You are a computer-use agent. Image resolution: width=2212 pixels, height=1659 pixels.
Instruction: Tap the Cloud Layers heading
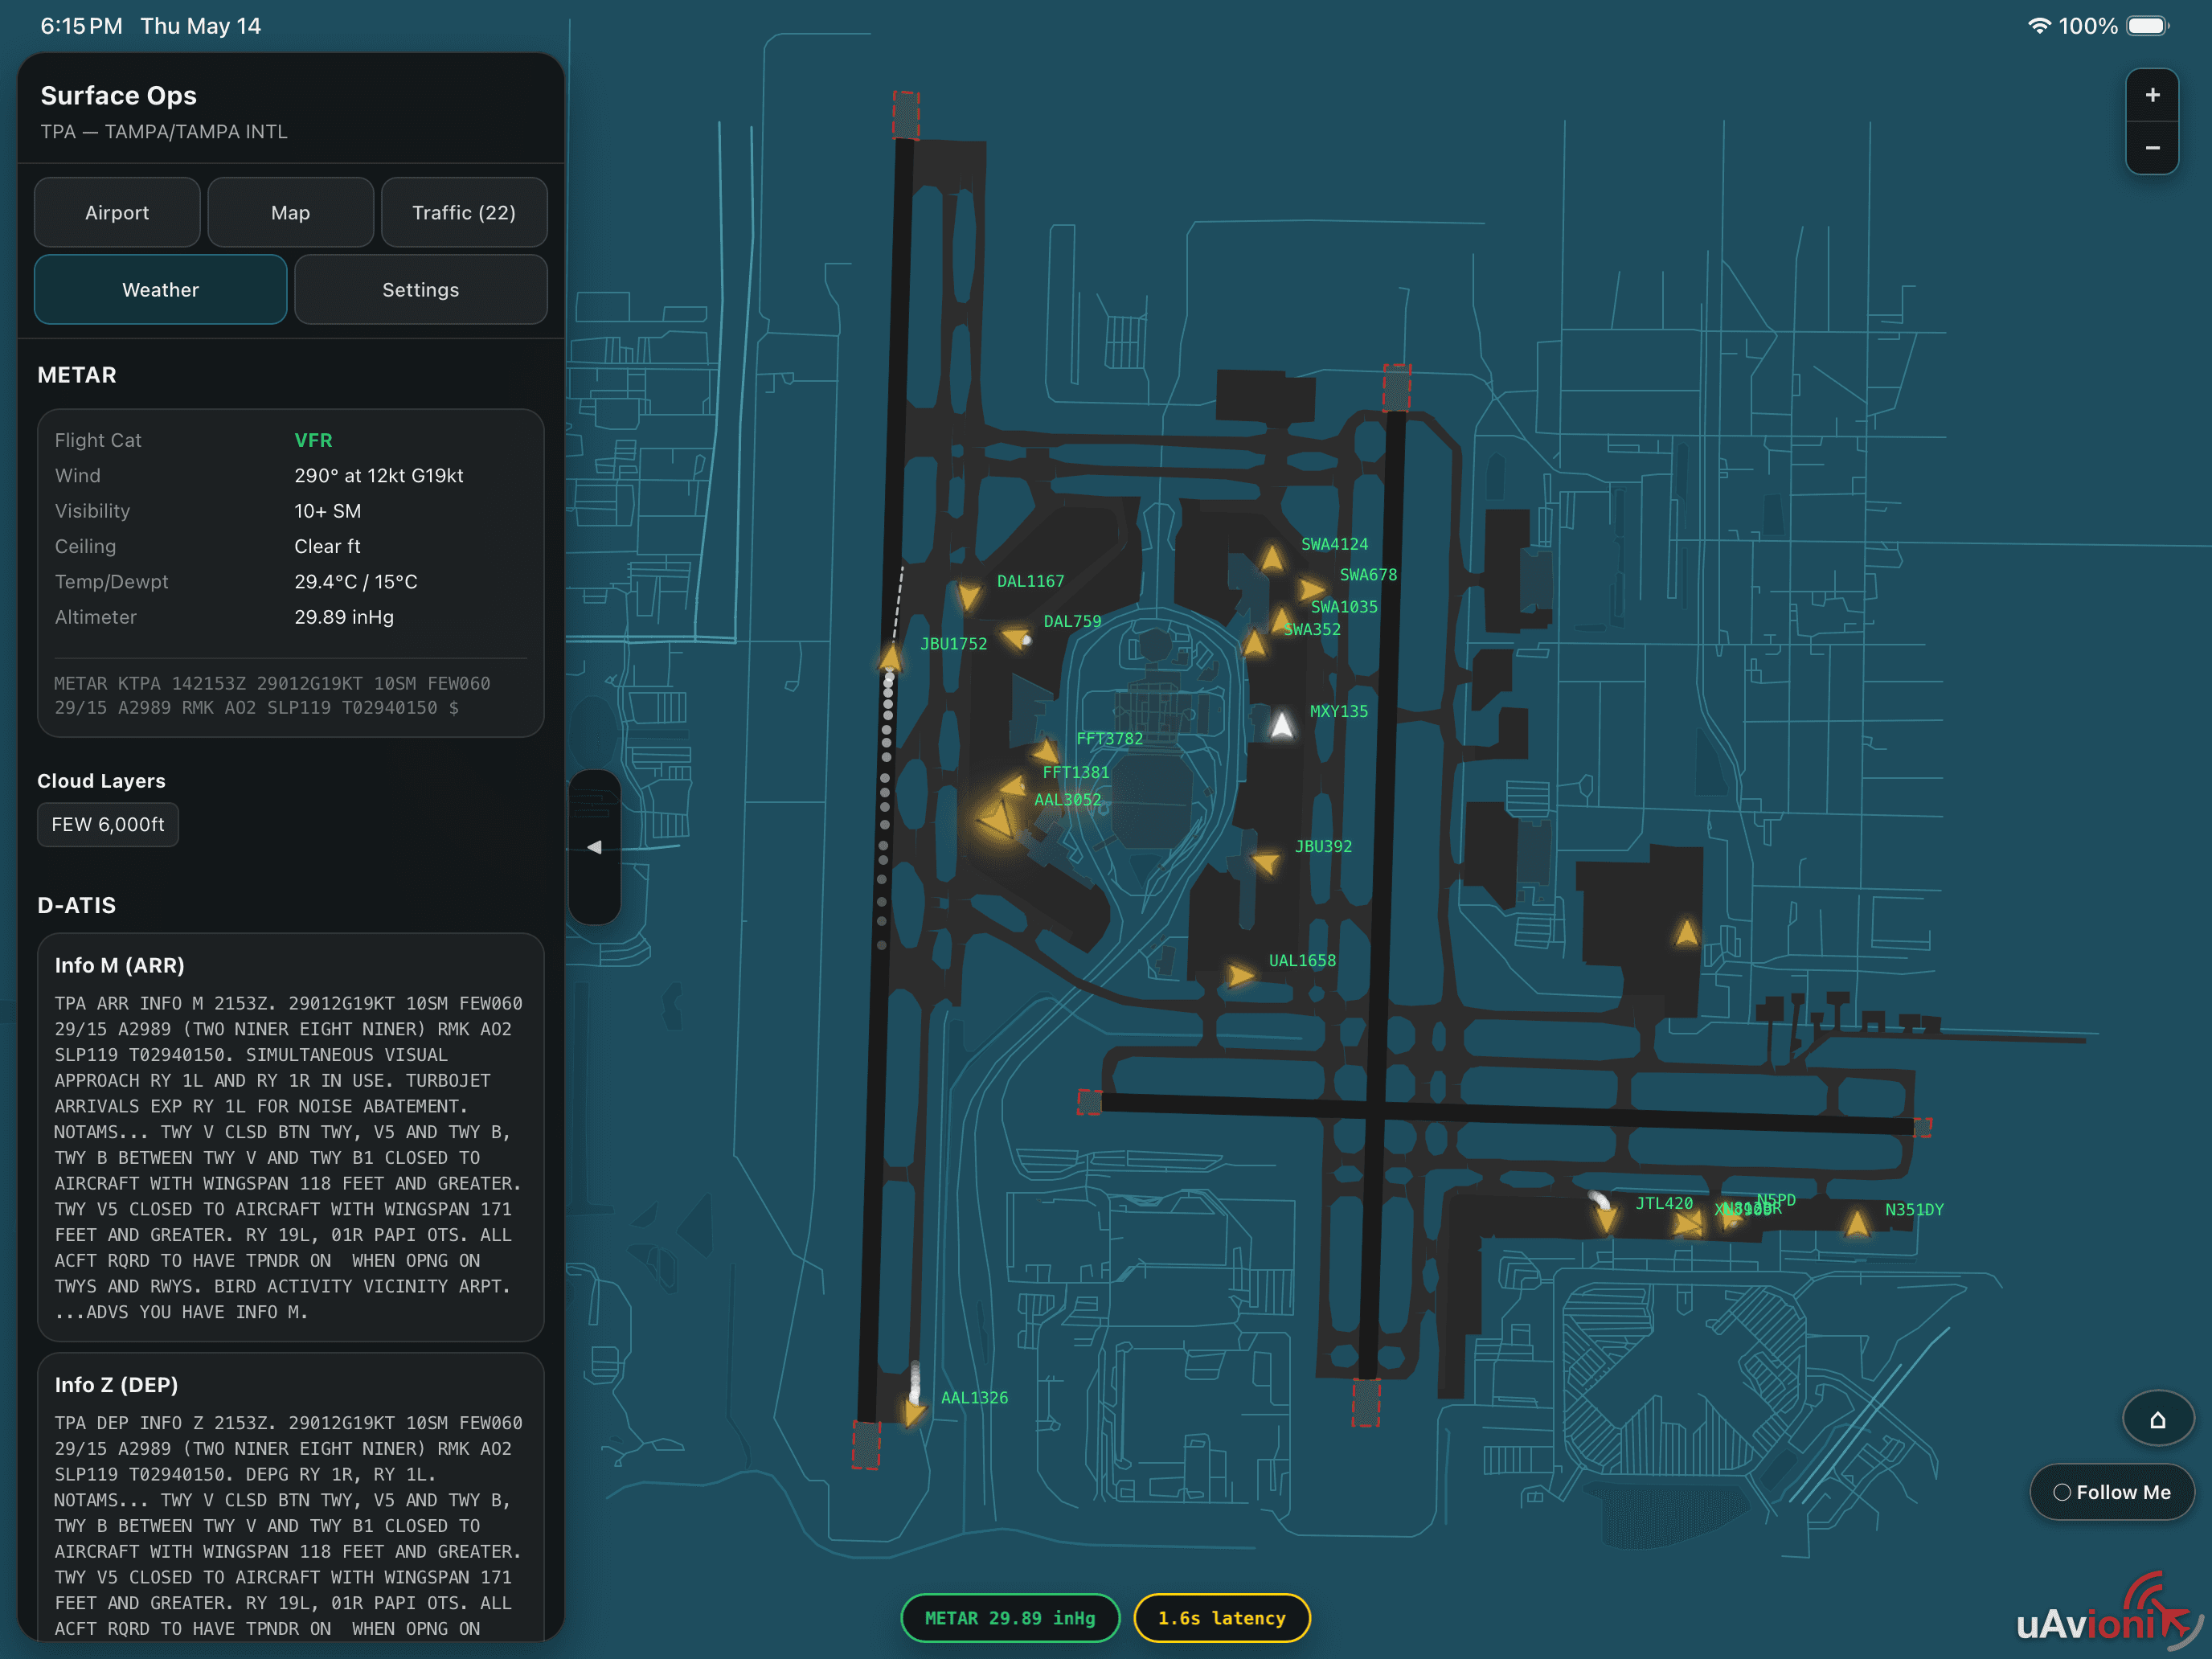click(x=101, y=781)
